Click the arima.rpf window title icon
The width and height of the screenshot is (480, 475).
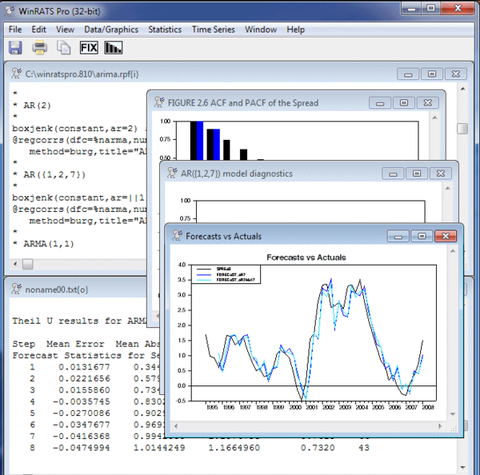[16, 73]
